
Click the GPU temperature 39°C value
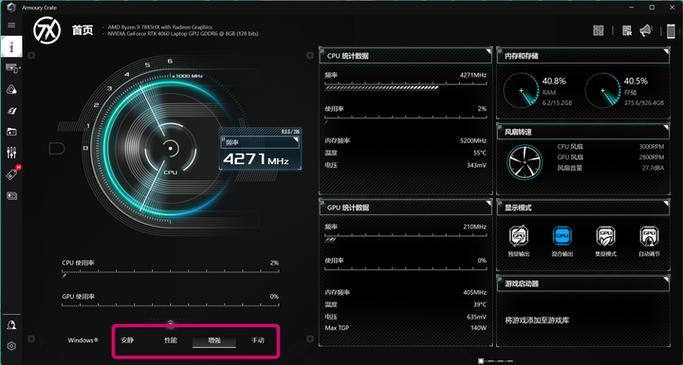[480, 304]
